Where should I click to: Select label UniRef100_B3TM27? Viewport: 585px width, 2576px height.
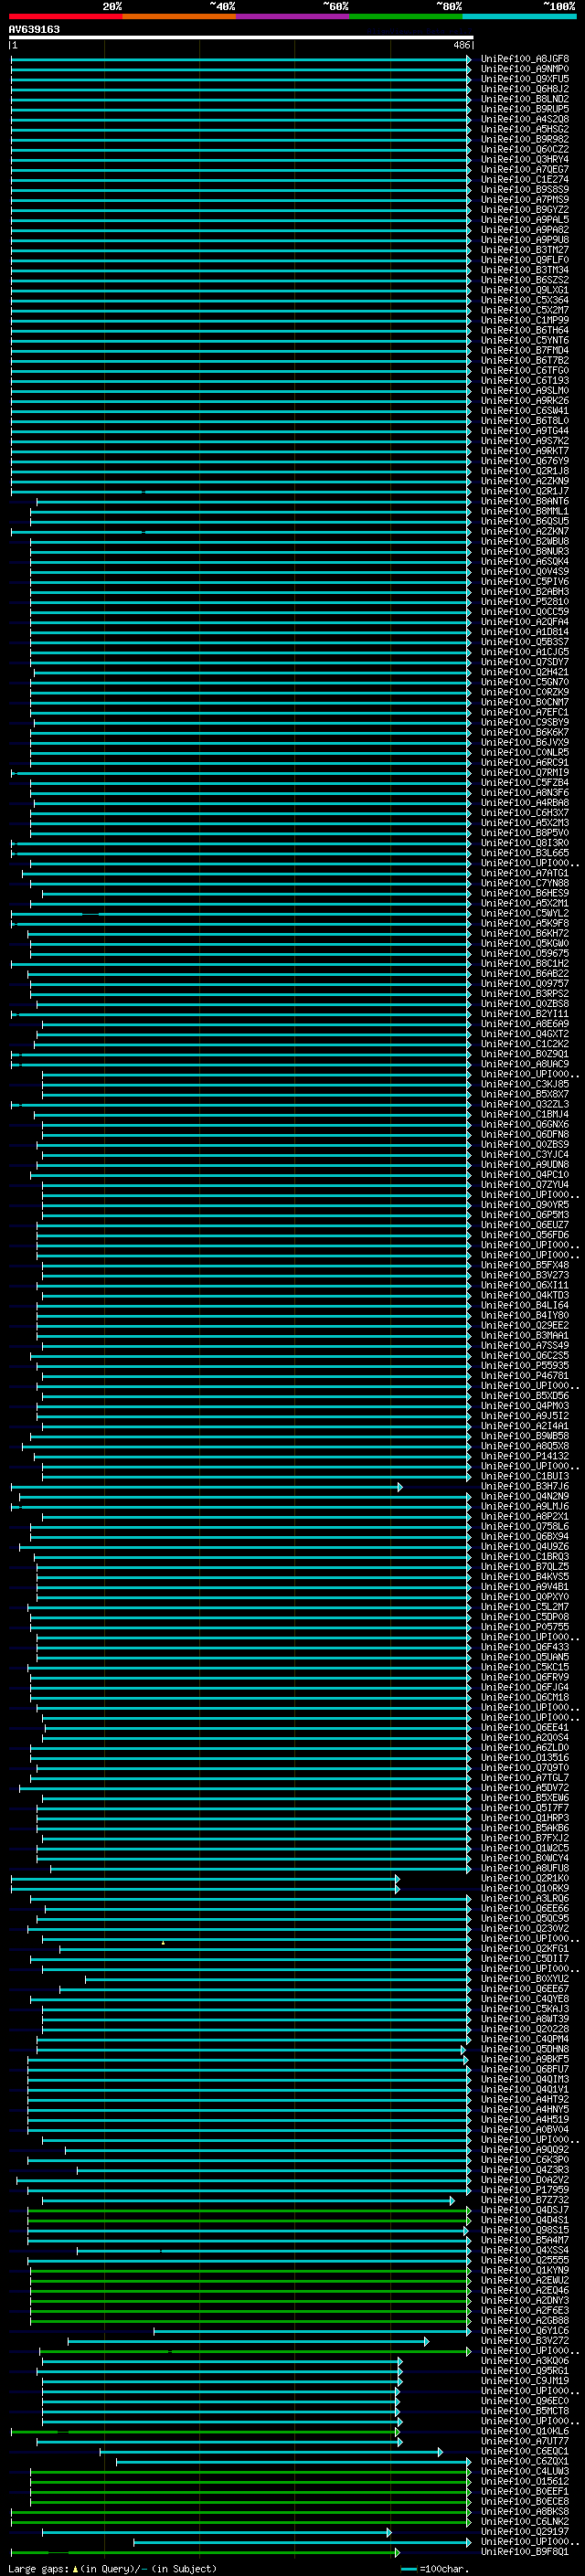coord(525,250)
